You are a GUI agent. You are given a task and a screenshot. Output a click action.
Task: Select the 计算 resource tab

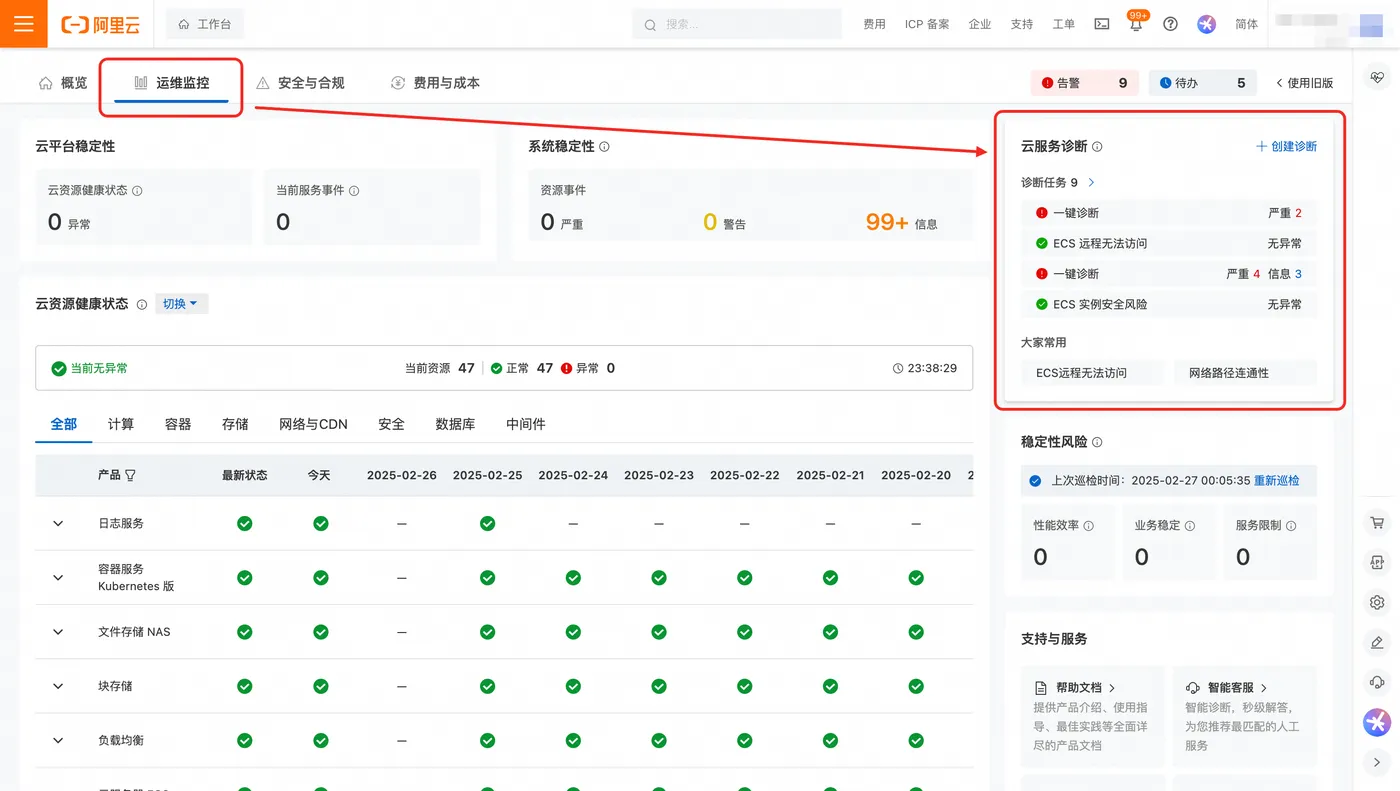121,424
